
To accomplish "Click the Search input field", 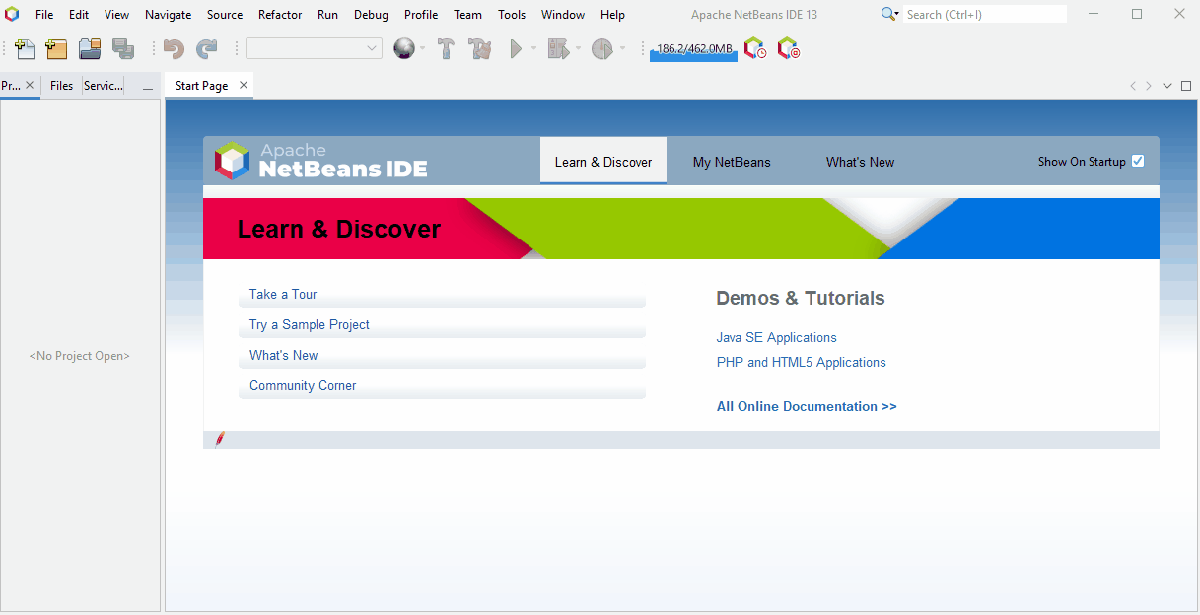I will pyautogui.click(x=985, y=15).
